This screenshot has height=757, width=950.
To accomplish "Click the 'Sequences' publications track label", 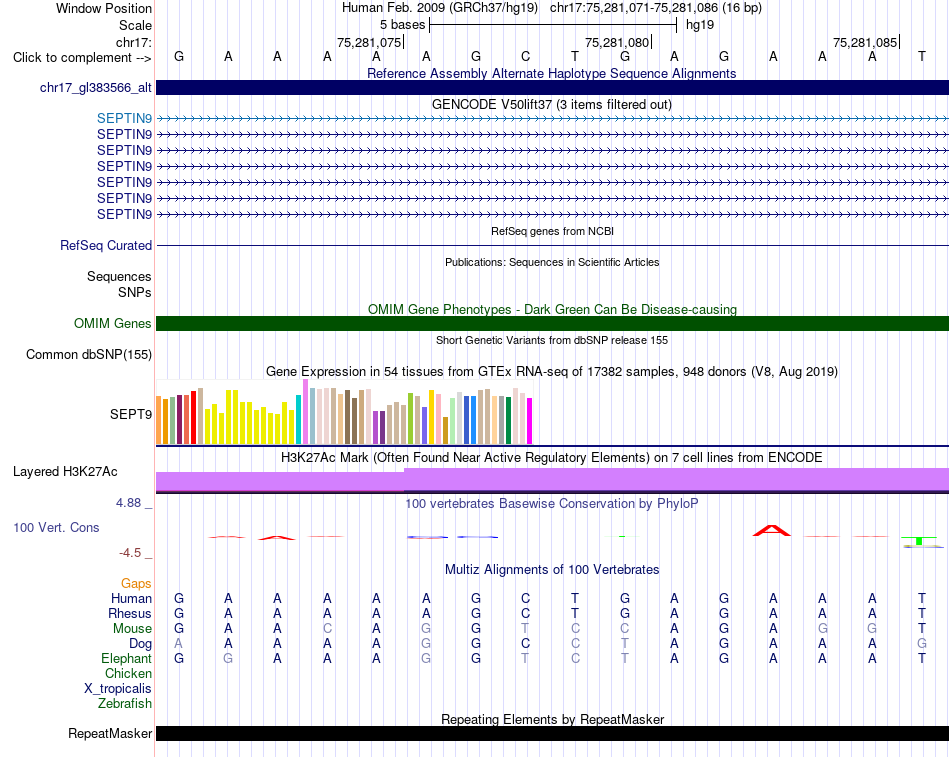I will coord(119,276).
